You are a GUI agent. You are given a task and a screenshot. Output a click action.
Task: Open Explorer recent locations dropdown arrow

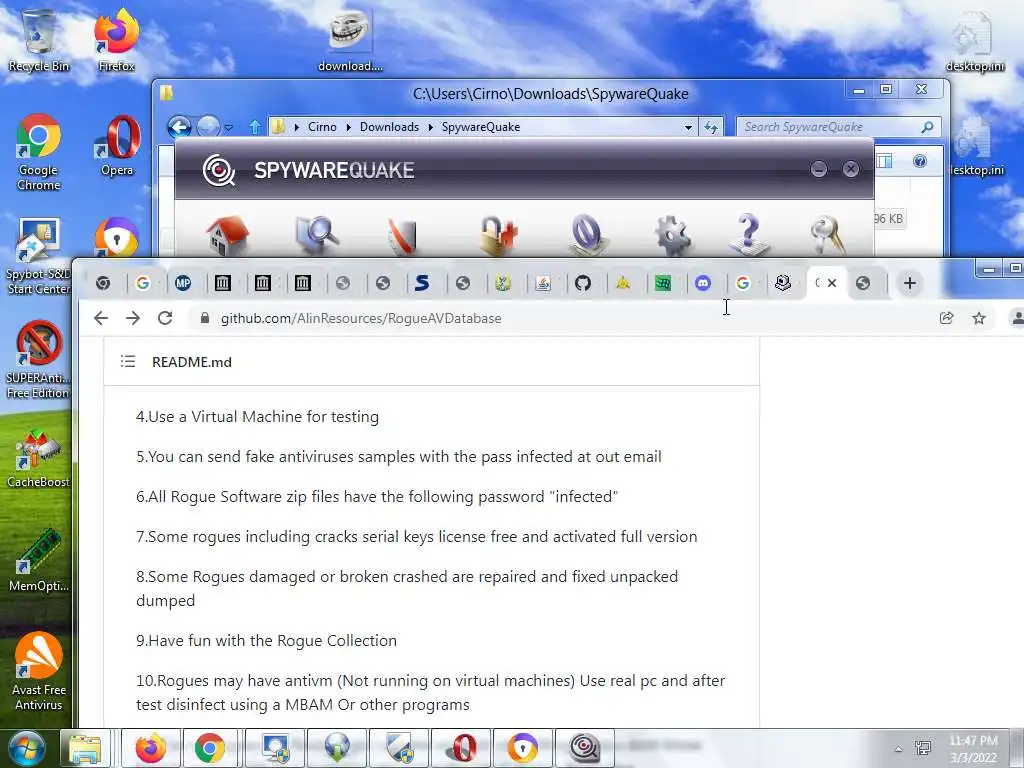pyautogui.click(x=229, y=127)
